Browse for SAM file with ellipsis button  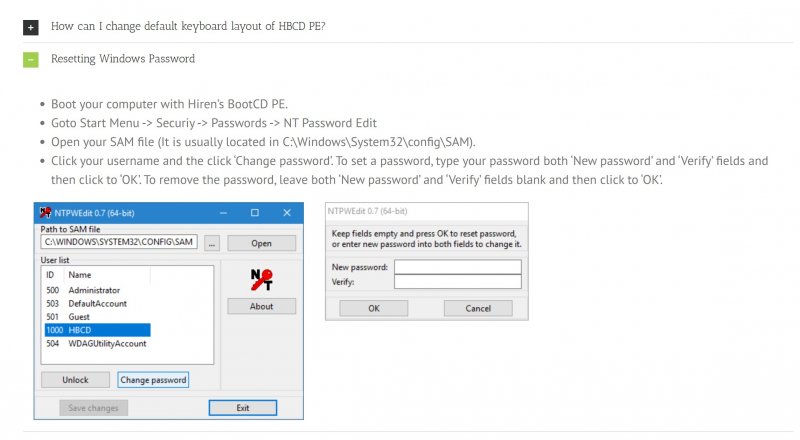coord(212,243)
